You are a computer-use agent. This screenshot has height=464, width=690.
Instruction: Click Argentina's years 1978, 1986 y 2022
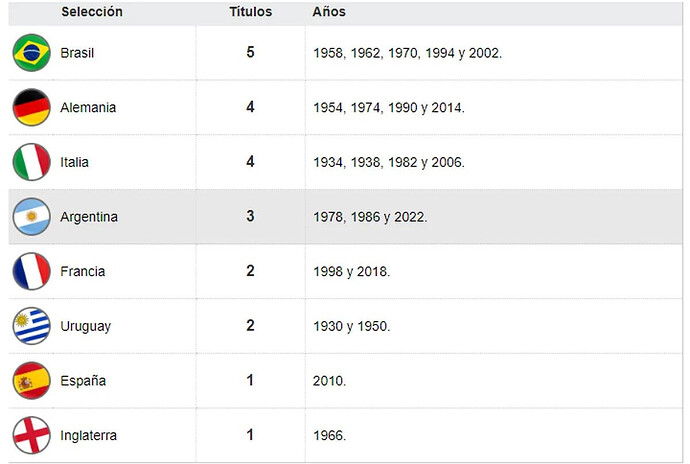click(370, 217)
